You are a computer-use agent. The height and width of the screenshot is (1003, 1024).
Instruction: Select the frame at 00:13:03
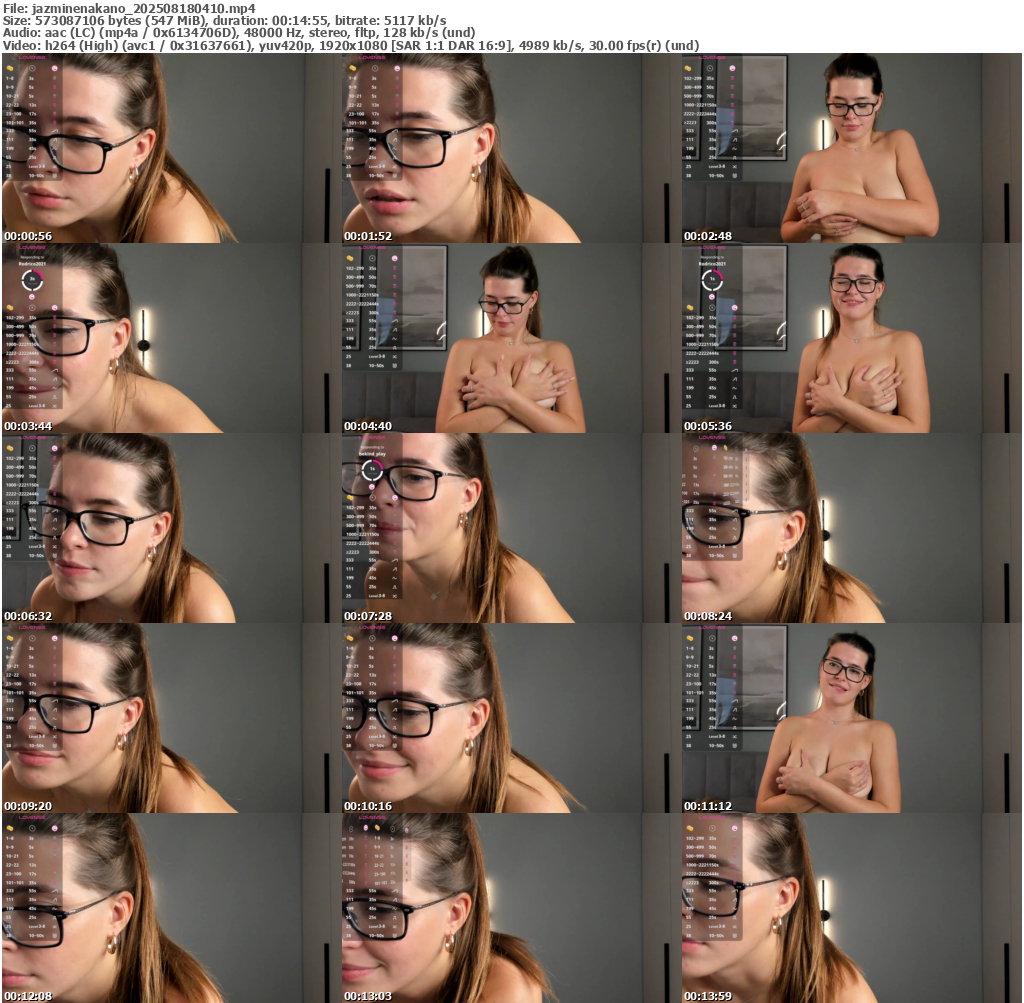coord(511,908)
